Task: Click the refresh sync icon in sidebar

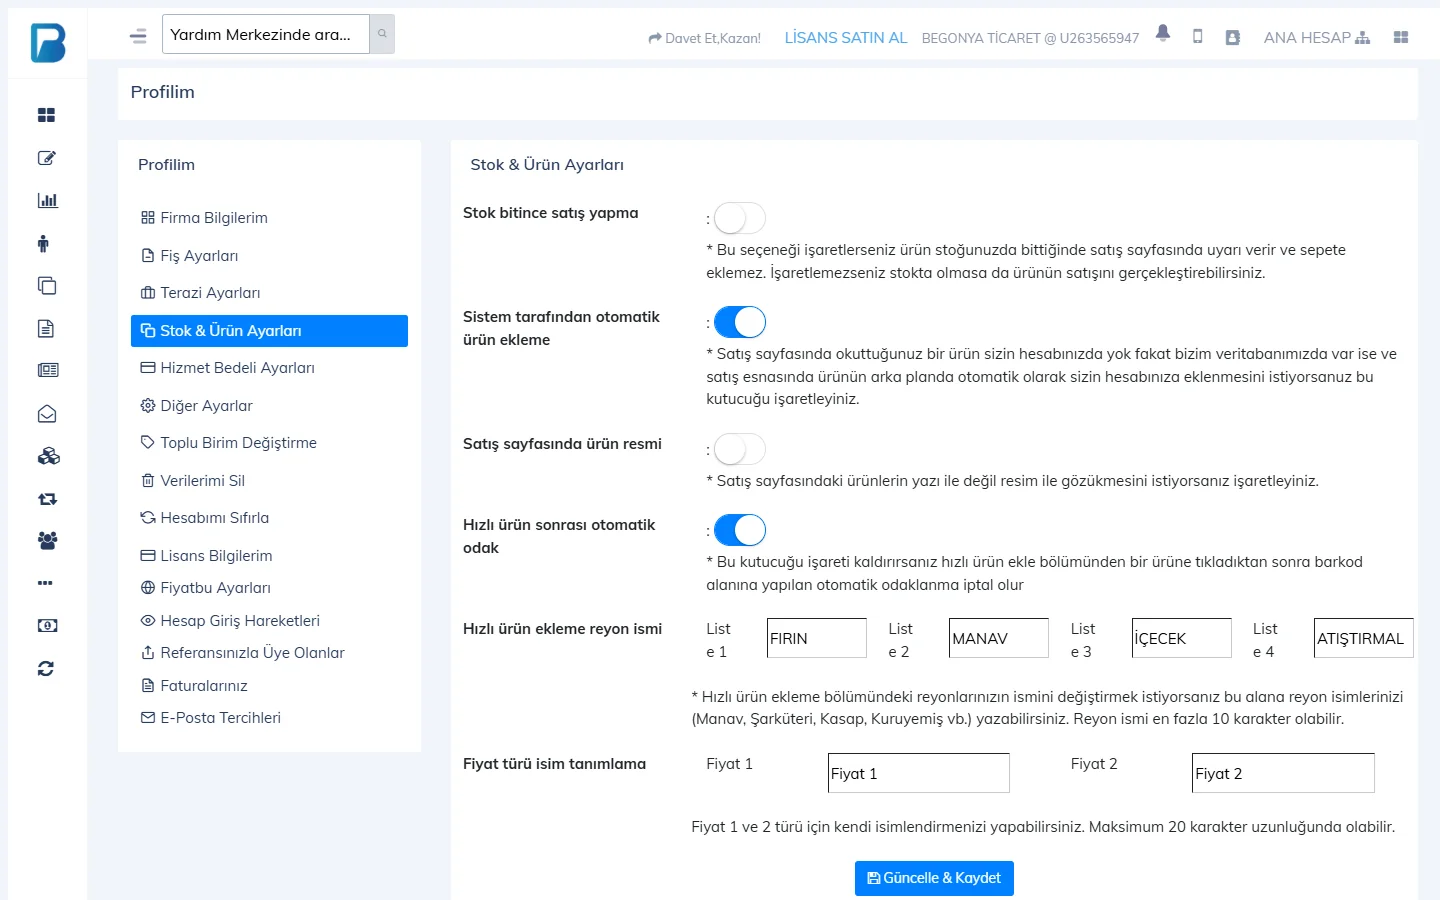Action: tap(46, 668)
